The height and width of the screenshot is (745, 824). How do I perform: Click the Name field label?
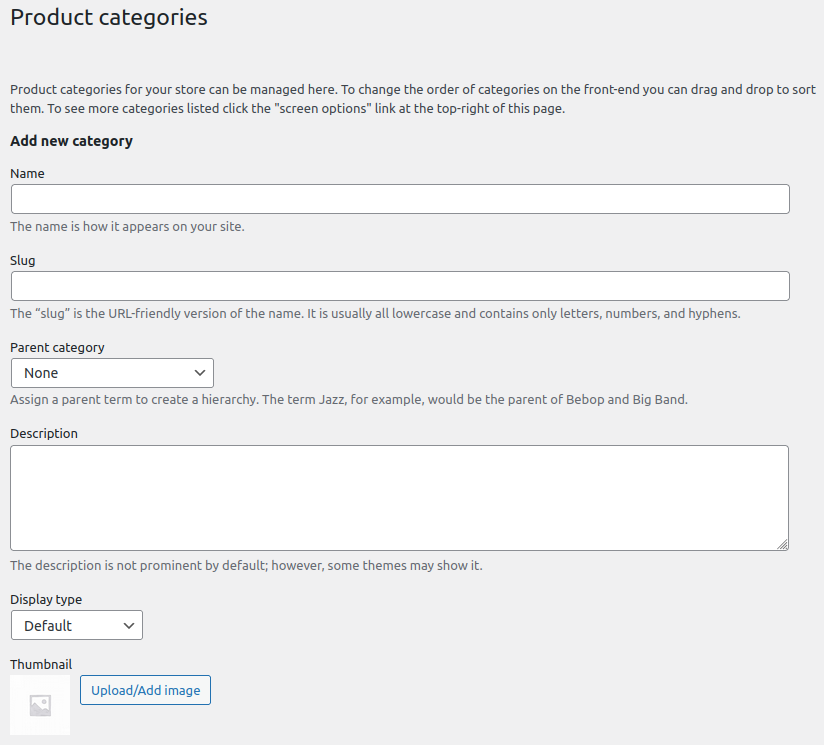pyautogui.click(x=27, y=173)
